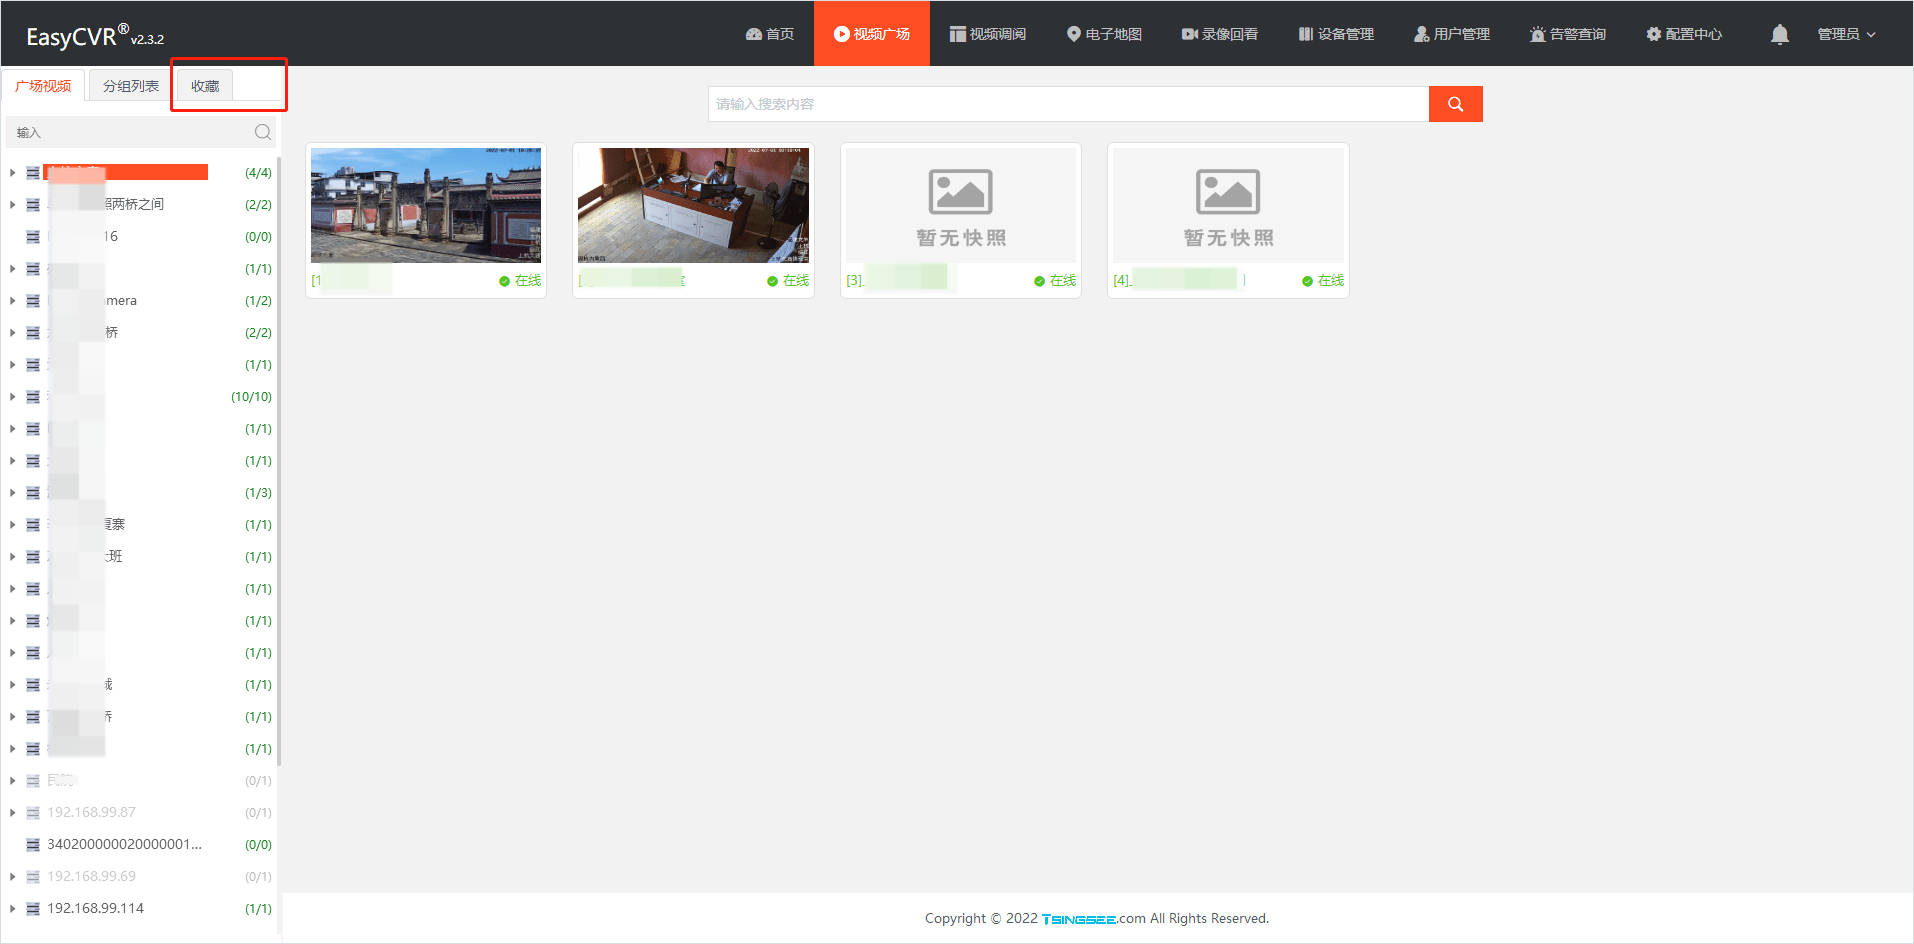Click the camera icon beside 录像回看
1914x944 pixels.
[x=1190, y=34]
